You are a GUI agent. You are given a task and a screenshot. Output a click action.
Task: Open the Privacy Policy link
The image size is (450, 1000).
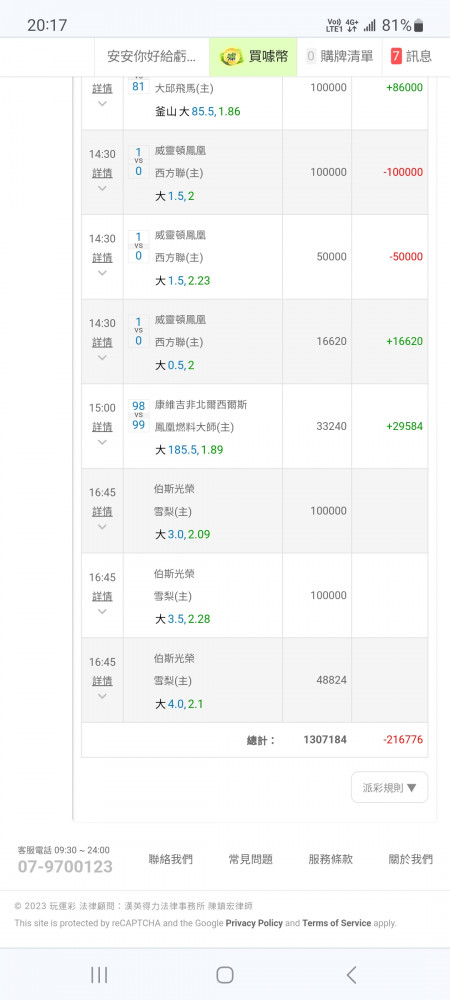point(254,923)
